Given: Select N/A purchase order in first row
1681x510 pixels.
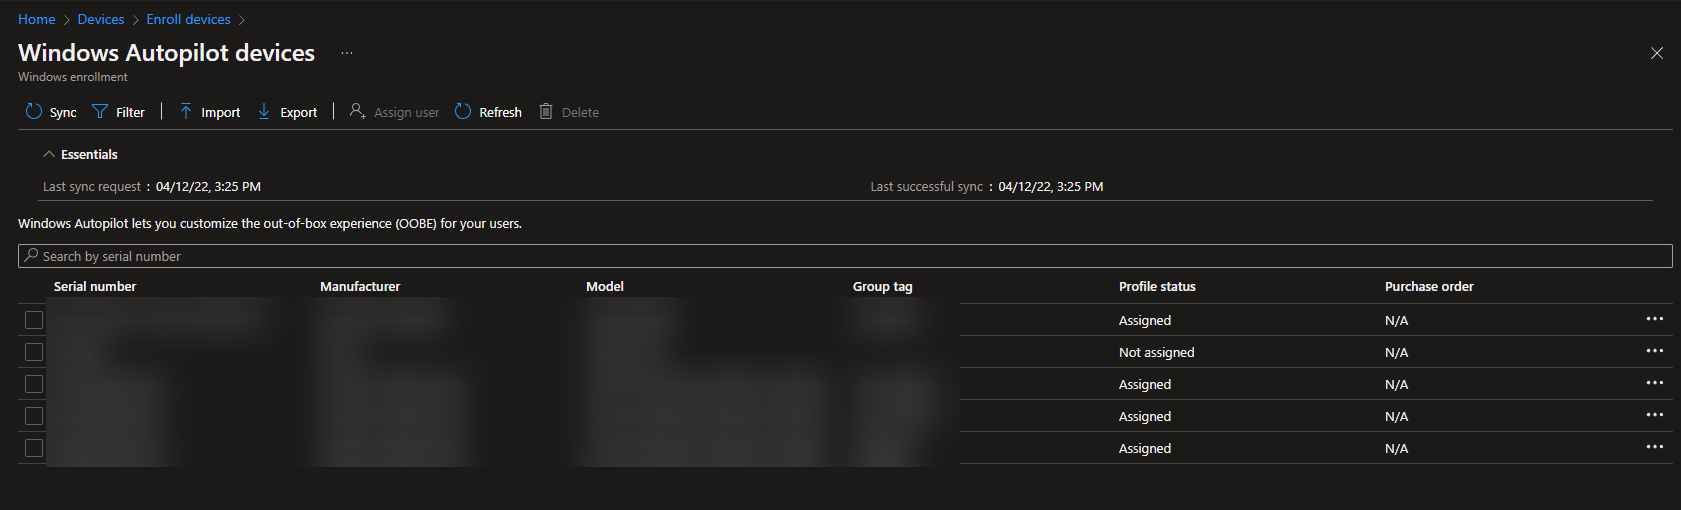Looking at the screenshot, I should [1396, 321].
